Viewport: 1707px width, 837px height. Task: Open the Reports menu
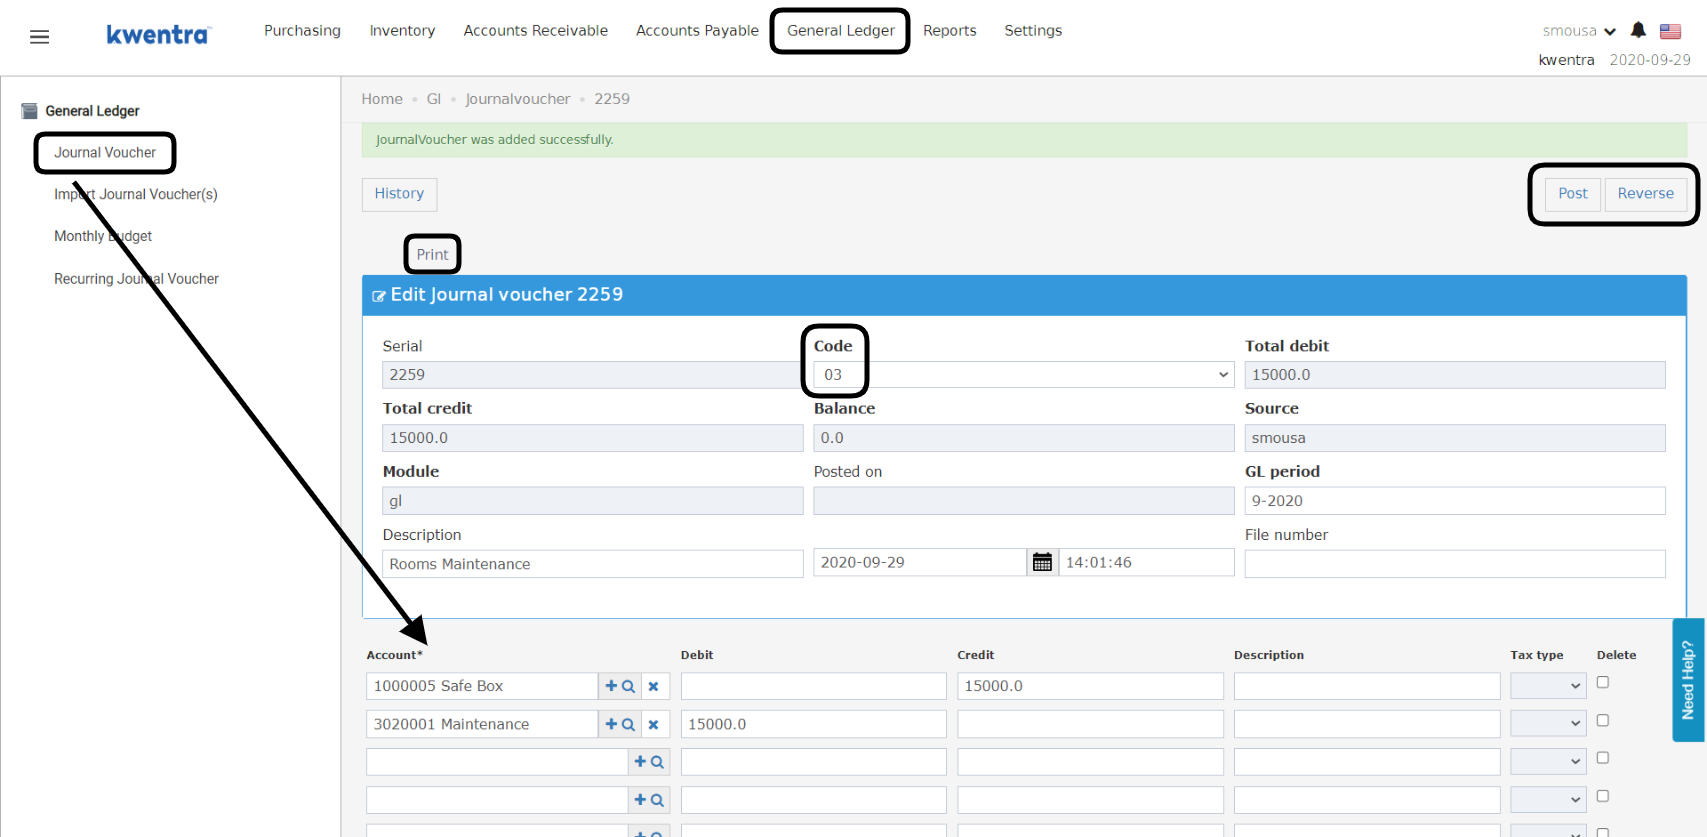(950, 31)
